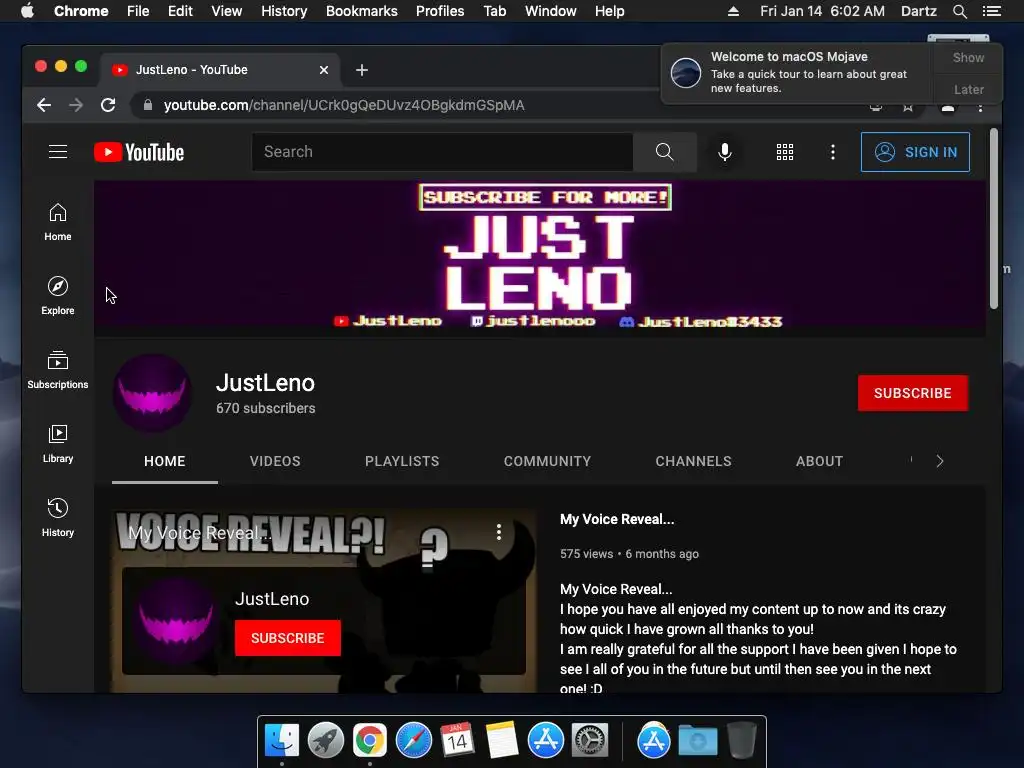Switch to the PLAYLISTS tab

[402, 461]
